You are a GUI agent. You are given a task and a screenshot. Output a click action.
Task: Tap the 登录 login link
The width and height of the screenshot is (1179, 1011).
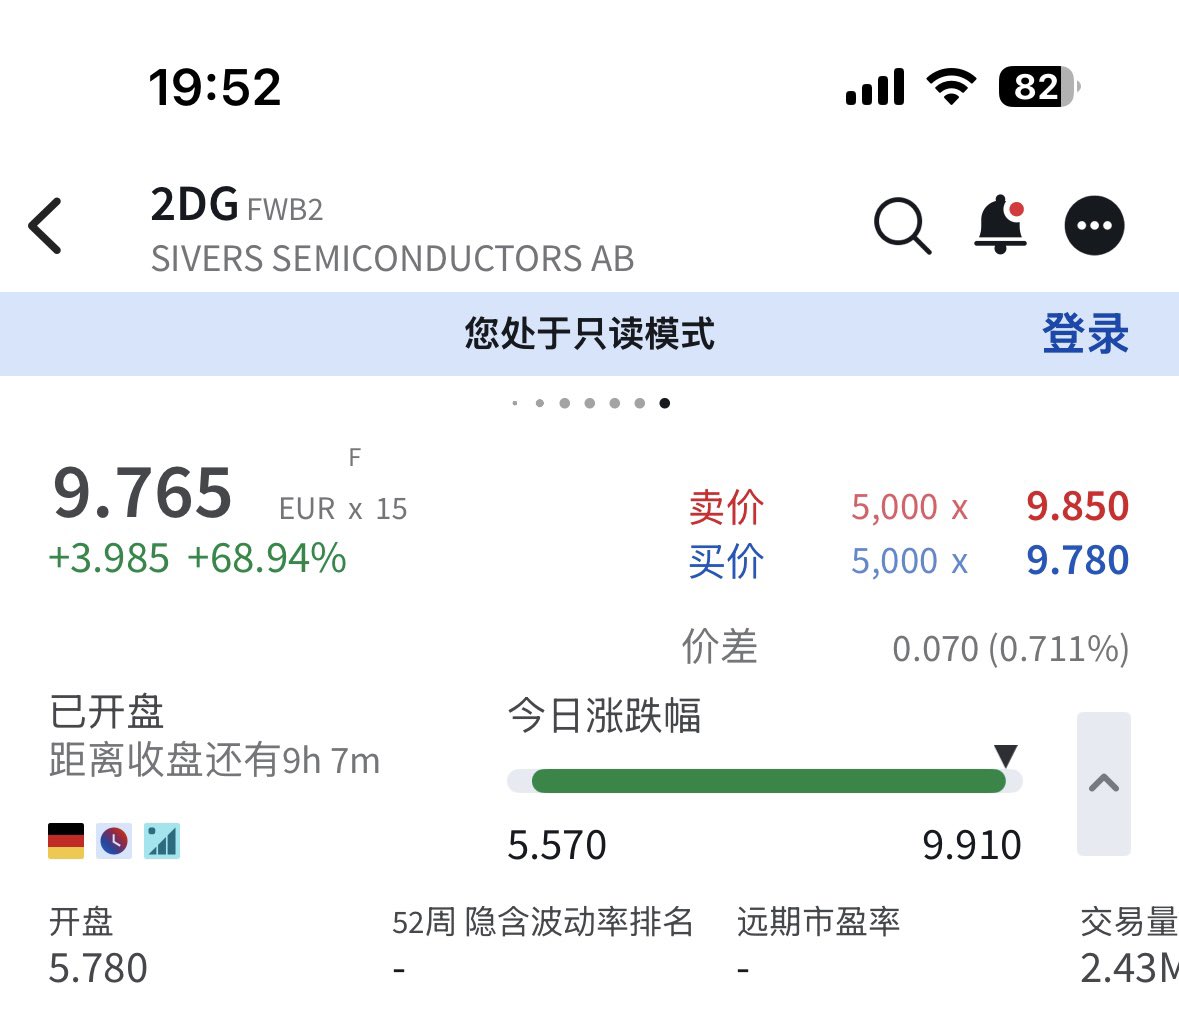pos(1085,333)
